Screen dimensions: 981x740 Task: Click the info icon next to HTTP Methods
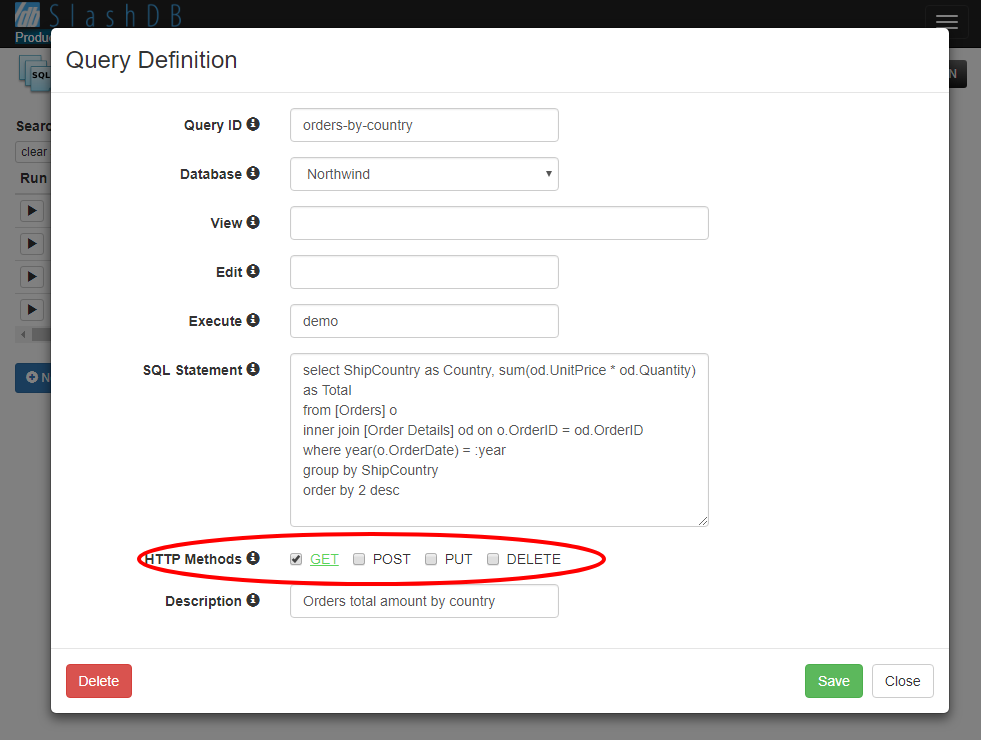253,558
